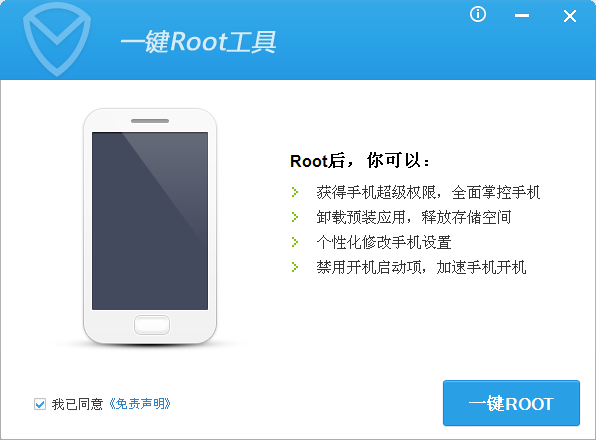This screenshot has height=440, width=596.
Task: Minimize the Root tool window
Action: pyautogui.click(x=522, y=16)
